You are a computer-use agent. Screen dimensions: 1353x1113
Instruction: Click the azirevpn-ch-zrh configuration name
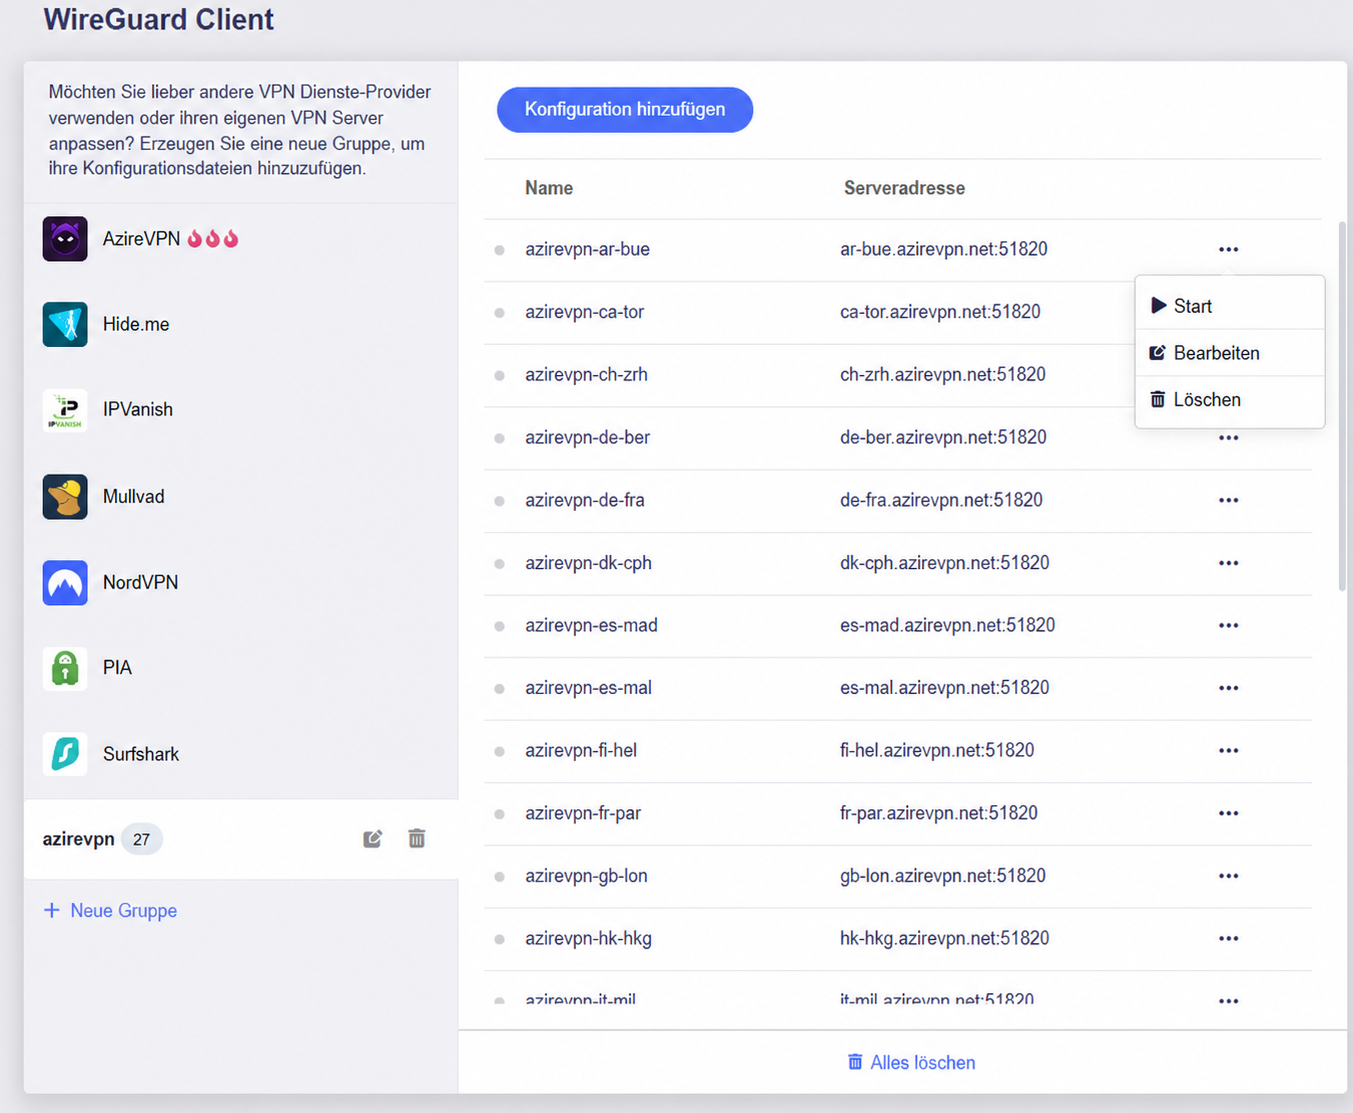586,375
